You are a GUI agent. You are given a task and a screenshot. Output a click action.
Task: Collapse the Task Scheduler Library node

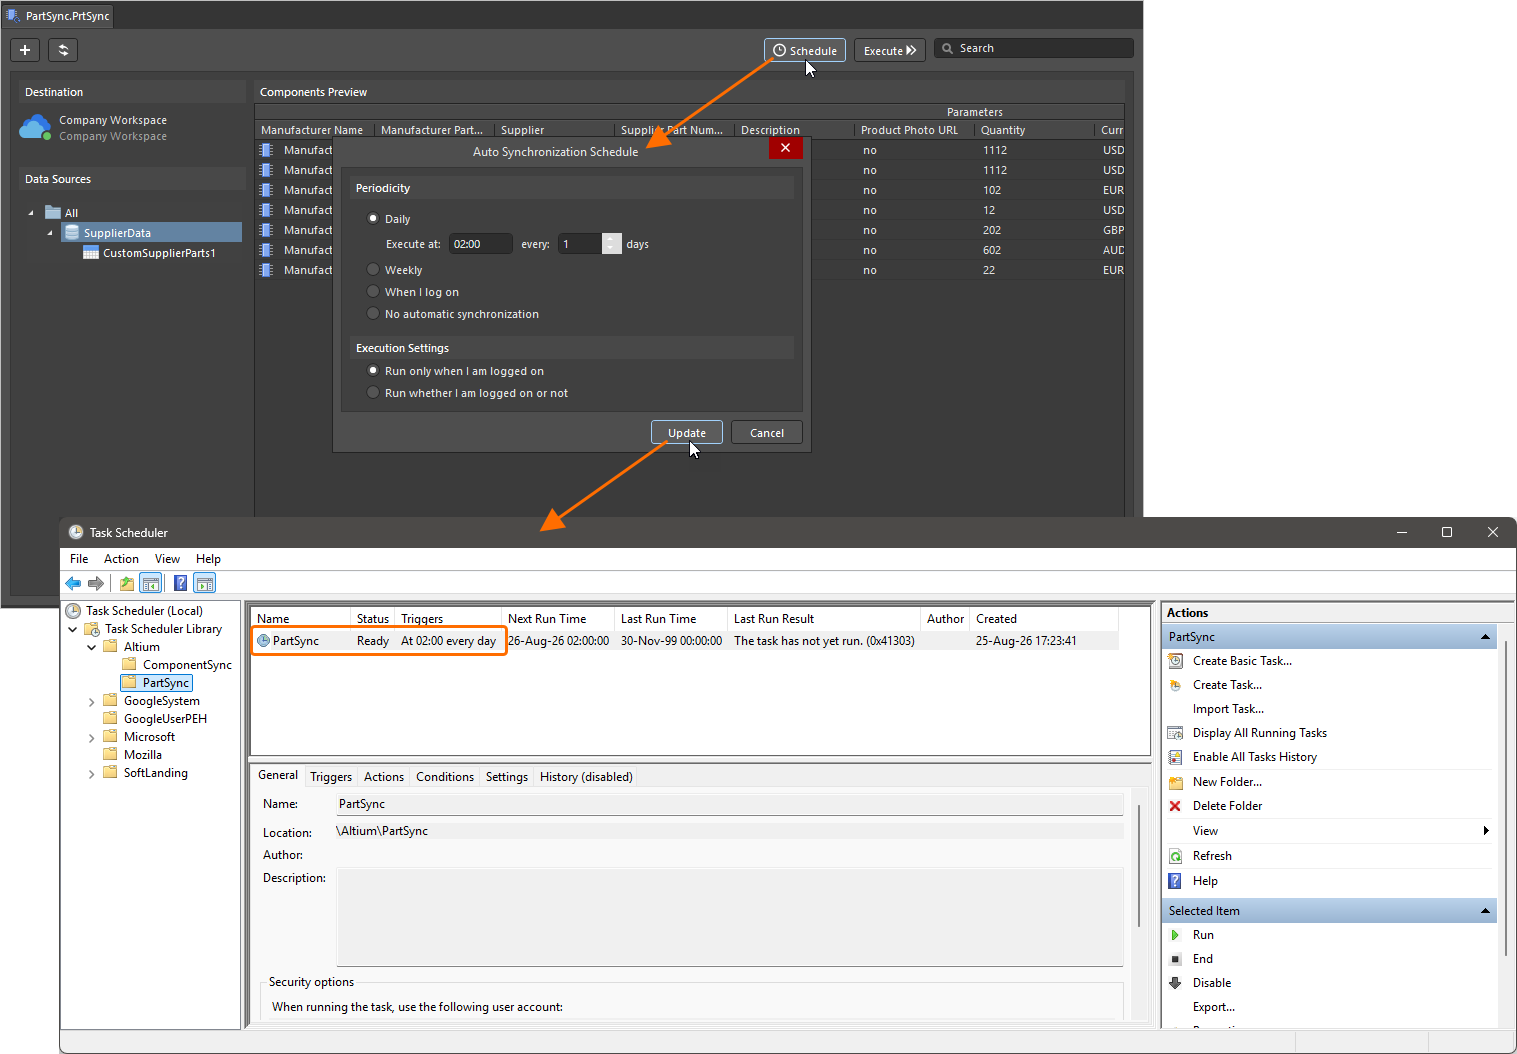coord(73,630)
